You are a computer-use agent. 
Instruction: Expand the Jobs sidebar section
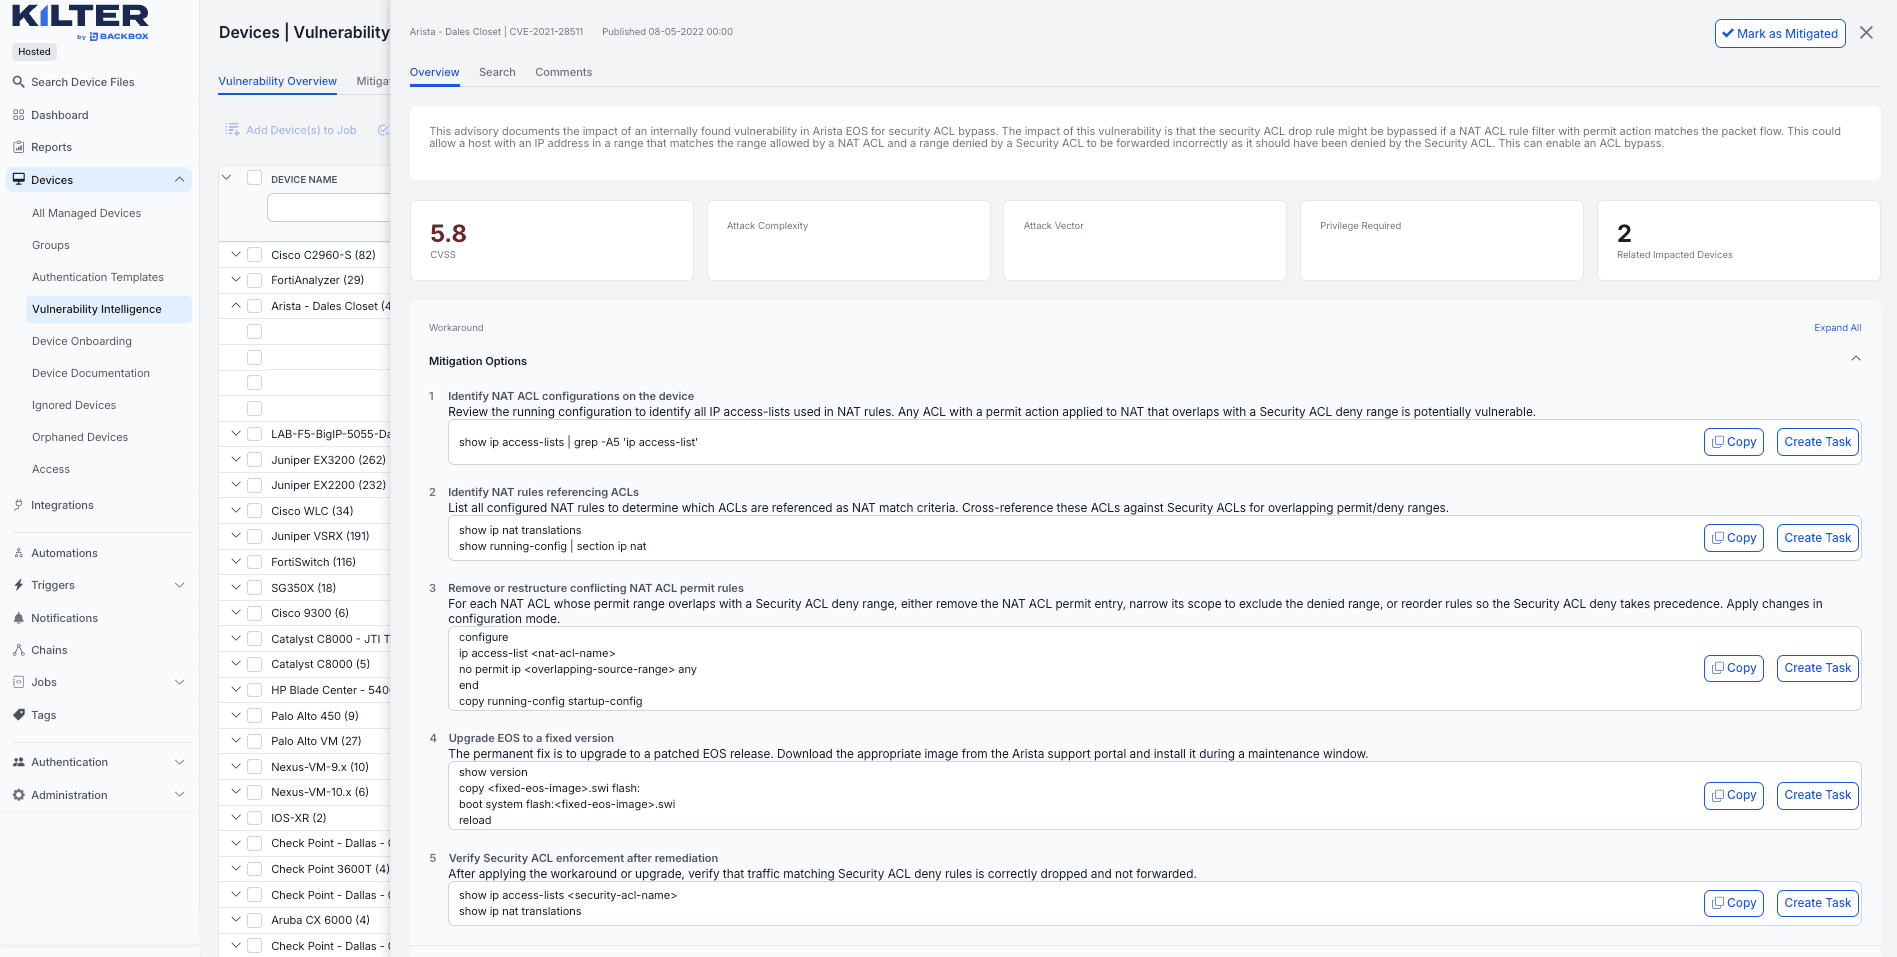click(x=179, y=682)
